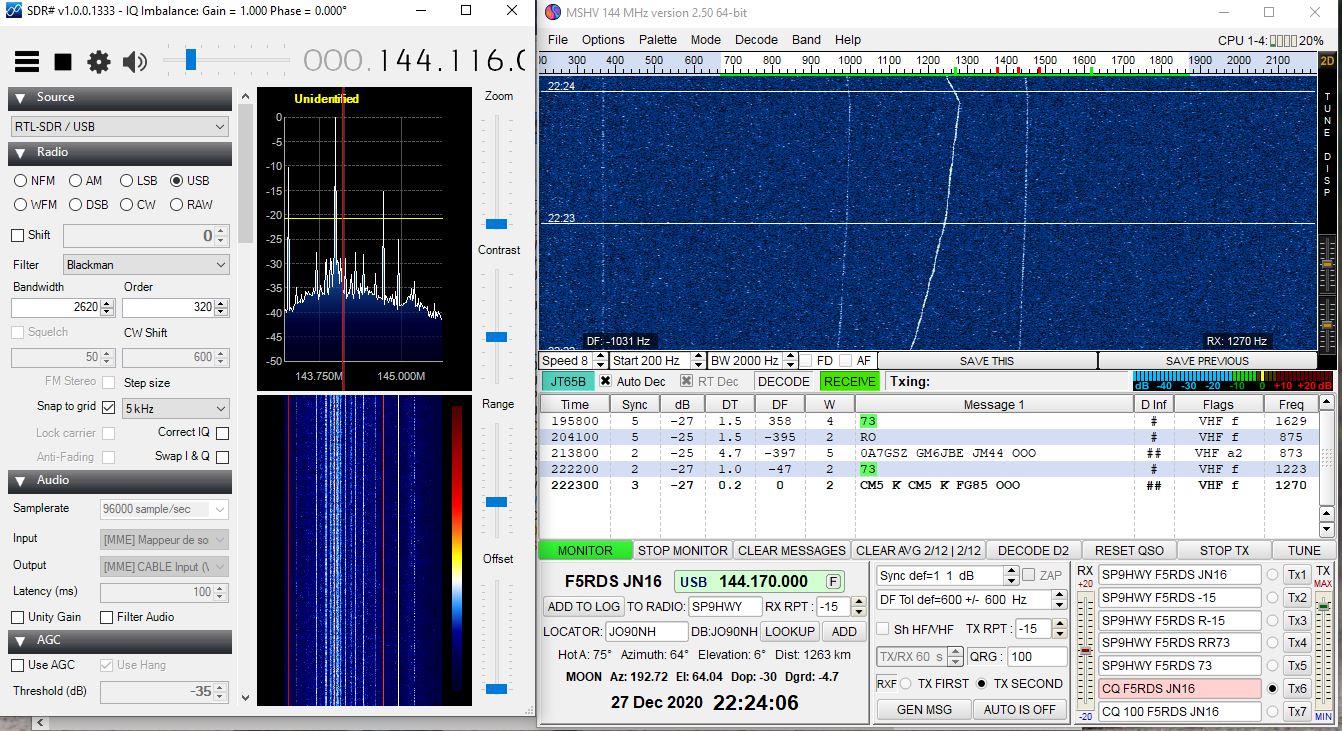Mute audio with the speaker icon
Image resolution: width=1342 pixels, height=731 pixels.
pyautogui.click(x=134, y=62)
